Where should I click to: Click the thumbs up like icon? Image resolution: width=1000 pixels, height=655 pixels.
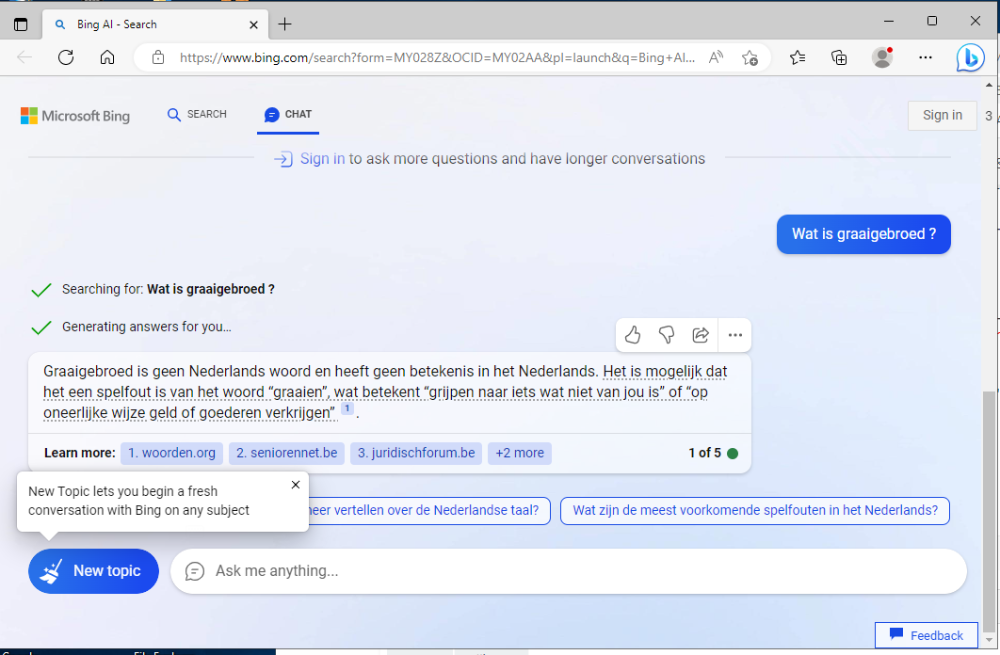coord(632,335)
